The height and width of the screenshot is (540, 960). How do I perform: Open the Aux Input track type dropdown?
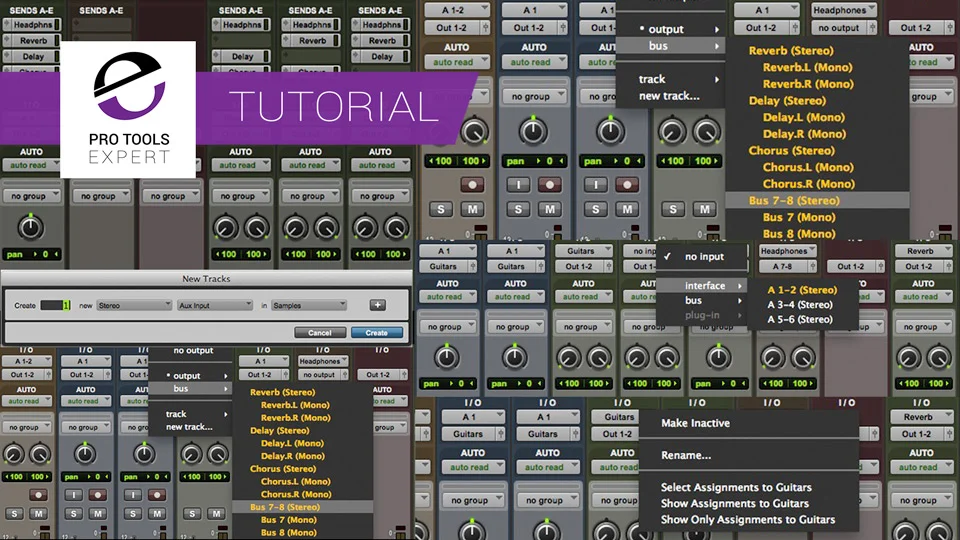[x=215, y=305]
